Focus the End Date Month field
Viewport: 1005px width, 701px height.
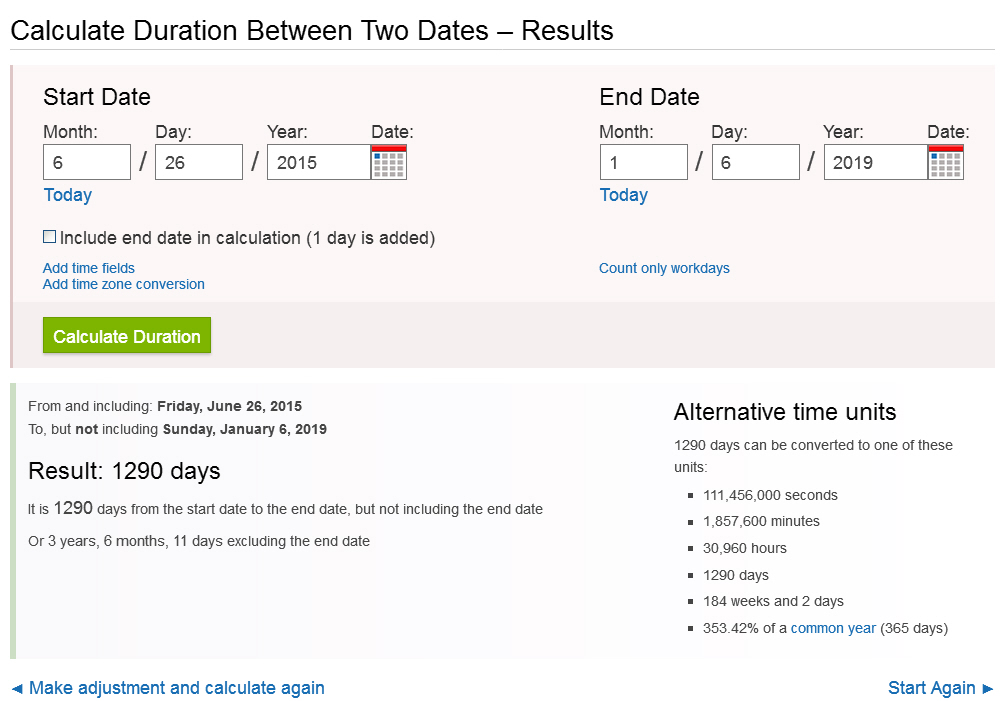(643, 162)
